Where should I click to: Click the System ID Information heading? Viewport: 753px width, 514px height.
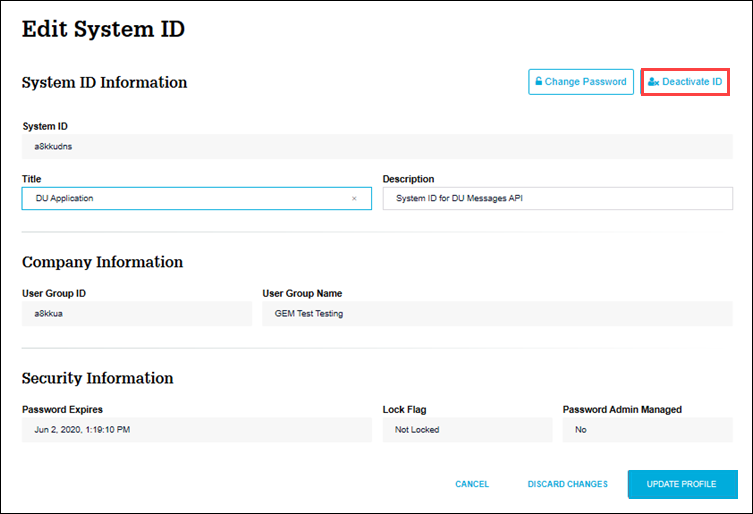click(104, 83)
